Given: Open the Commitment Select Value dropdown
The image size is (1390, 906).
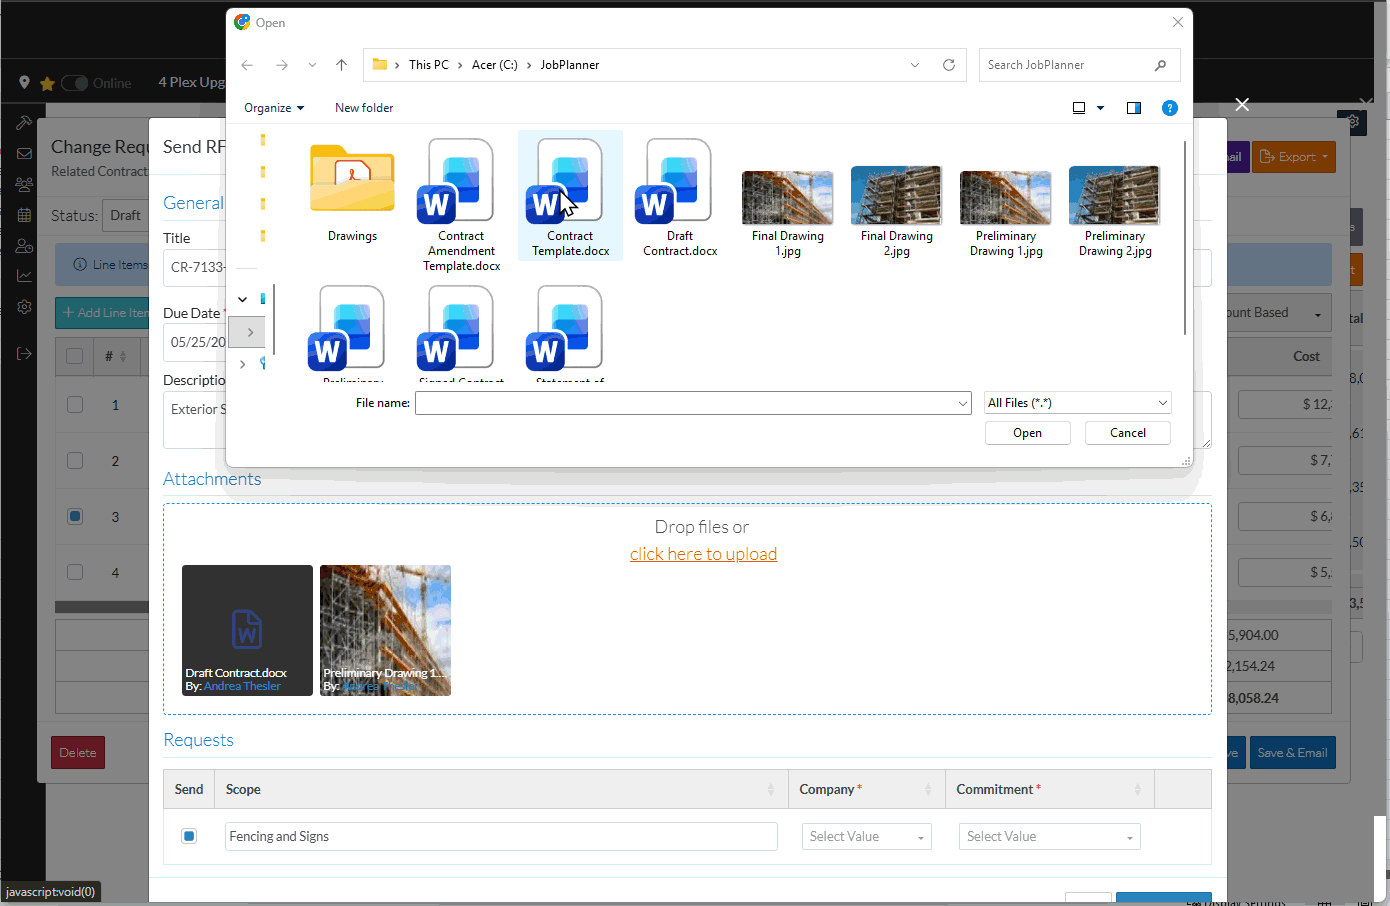Looking at the screenshot, I should 1049,837.
